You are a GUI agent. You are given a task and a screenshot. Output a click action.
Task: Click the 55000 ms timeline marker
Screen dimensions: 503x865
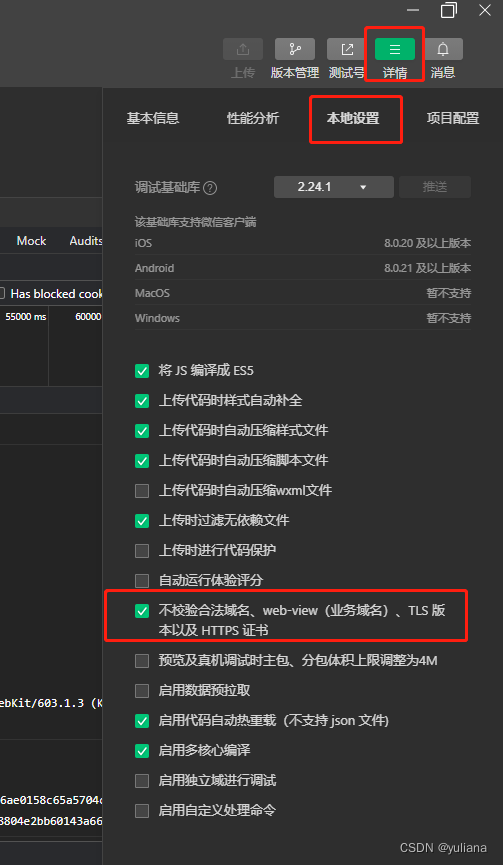[x=25, y=317]
